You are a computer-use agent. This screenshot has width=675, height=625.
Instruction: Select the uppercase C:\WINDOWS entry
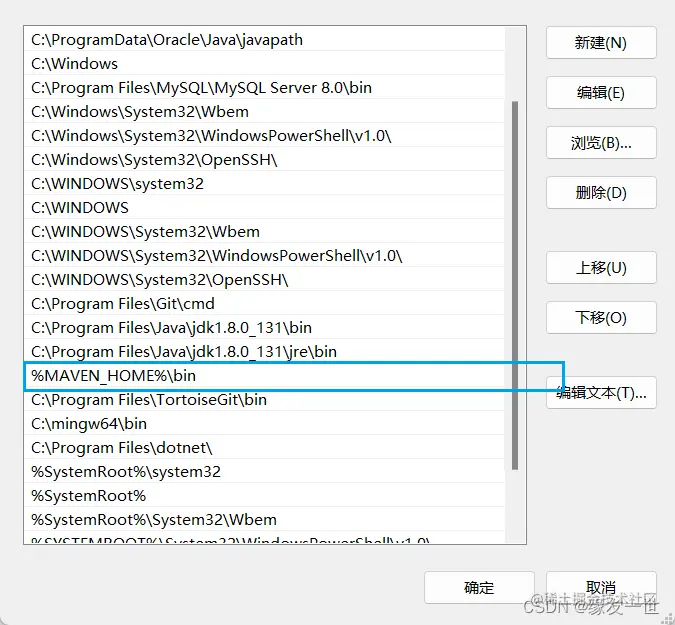264,208
